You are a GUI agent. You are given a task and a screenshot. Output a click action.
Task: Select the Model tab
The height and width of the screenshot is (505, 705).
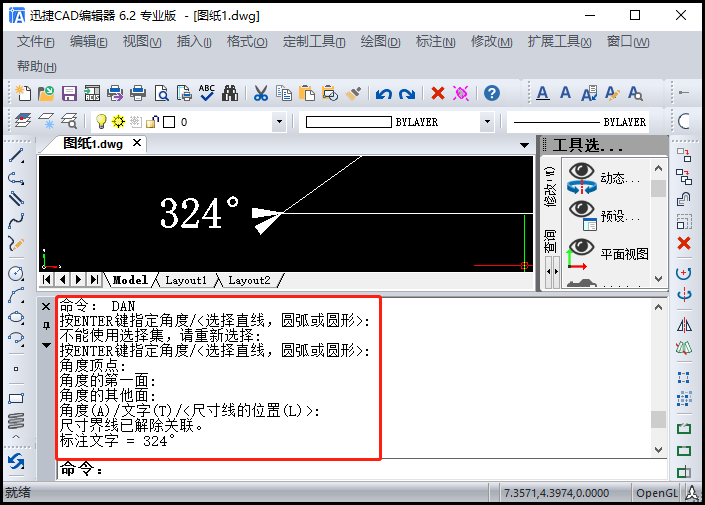tap(130, 280)
